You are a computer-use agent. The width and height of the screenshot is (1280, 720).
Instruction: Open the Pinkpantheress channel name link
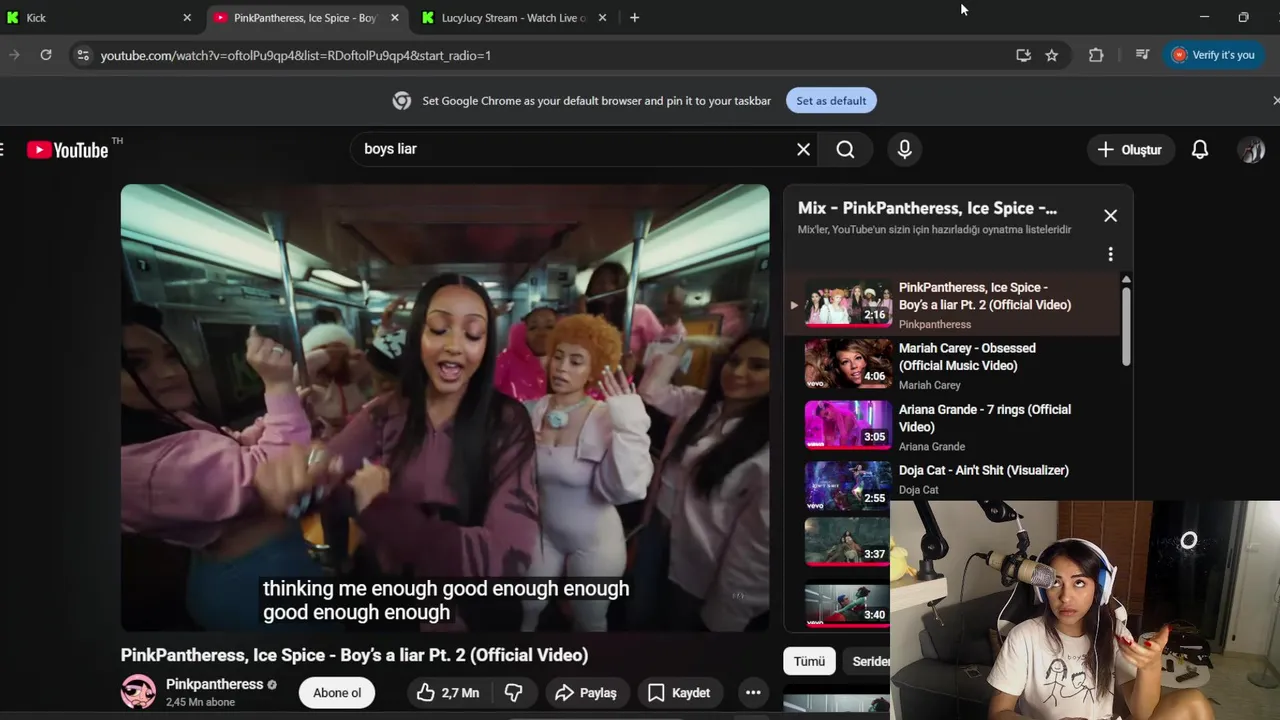214,684
